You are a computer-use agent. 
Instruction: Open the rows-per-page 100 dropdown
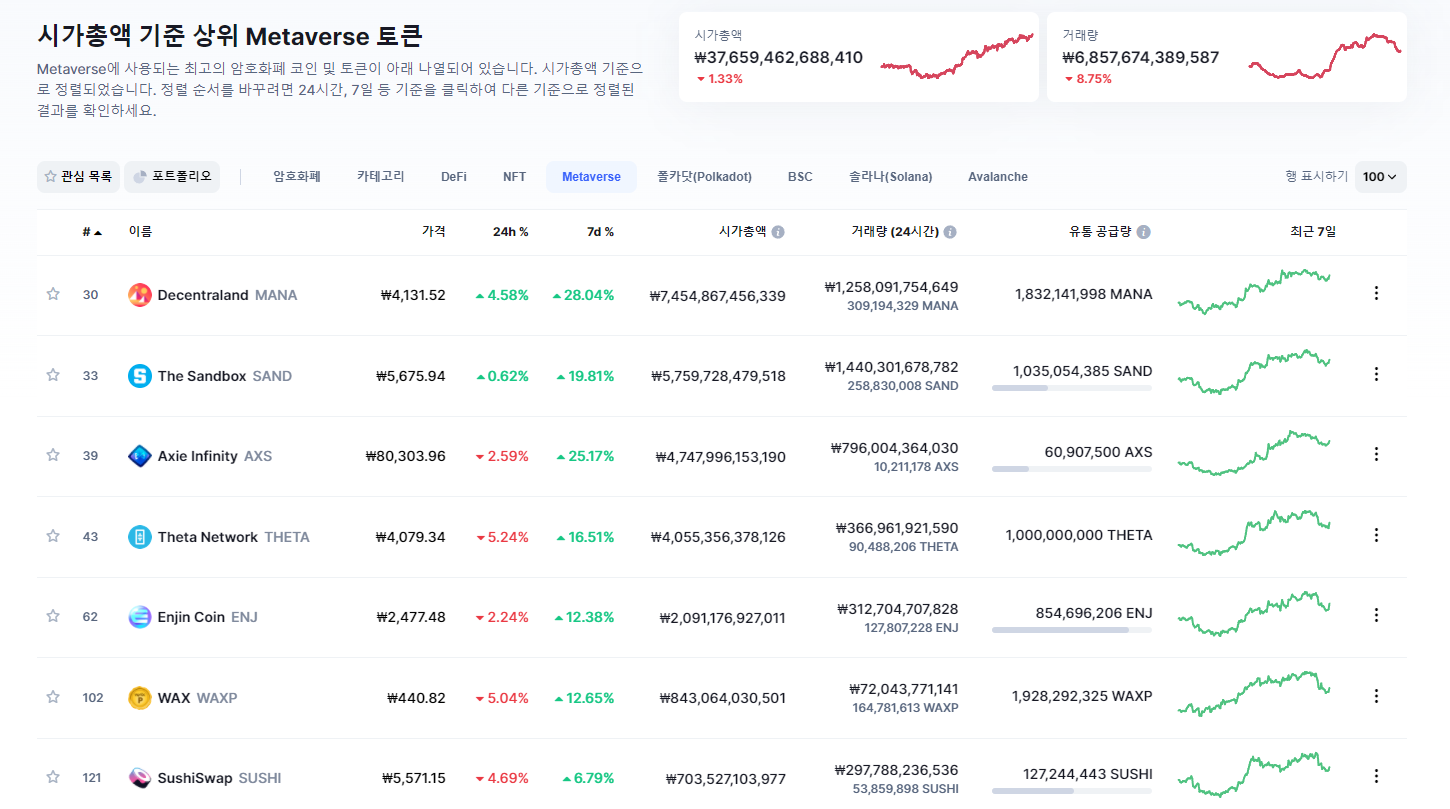(1381, 177)
